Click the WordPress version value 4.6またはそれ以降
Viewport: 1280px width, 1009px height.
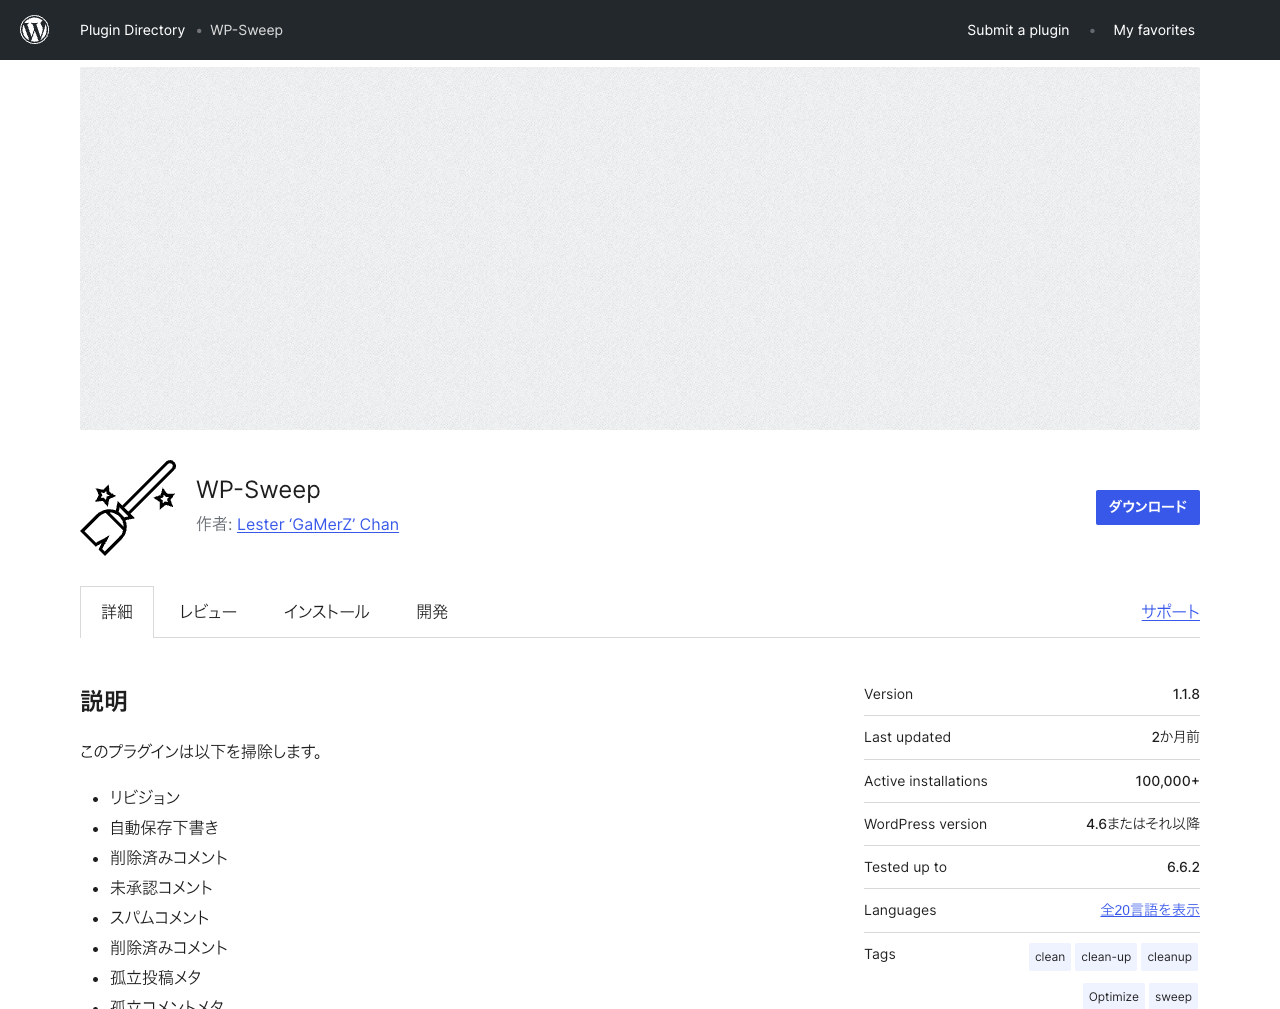[1143, 824]
